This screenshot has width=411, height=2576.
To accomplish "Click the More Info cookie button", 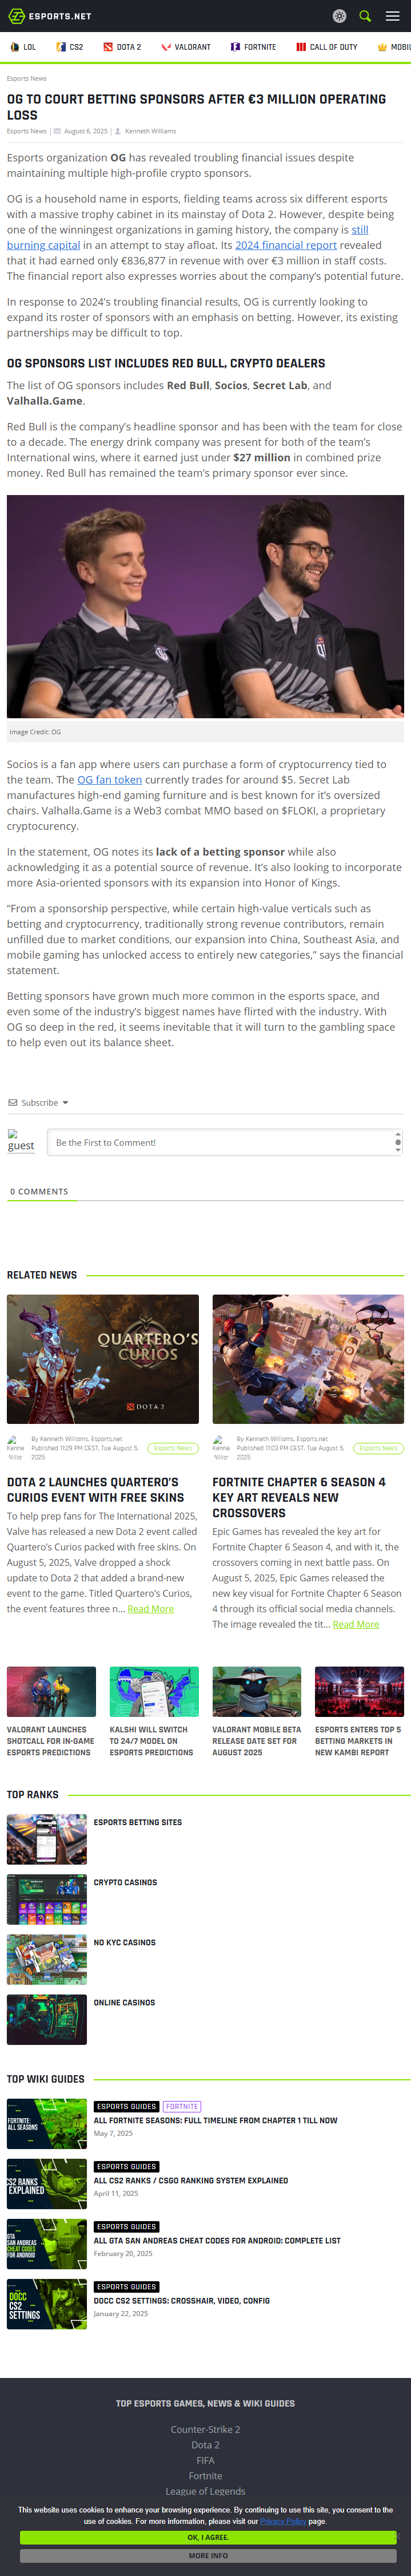I will pos(208,2555).
